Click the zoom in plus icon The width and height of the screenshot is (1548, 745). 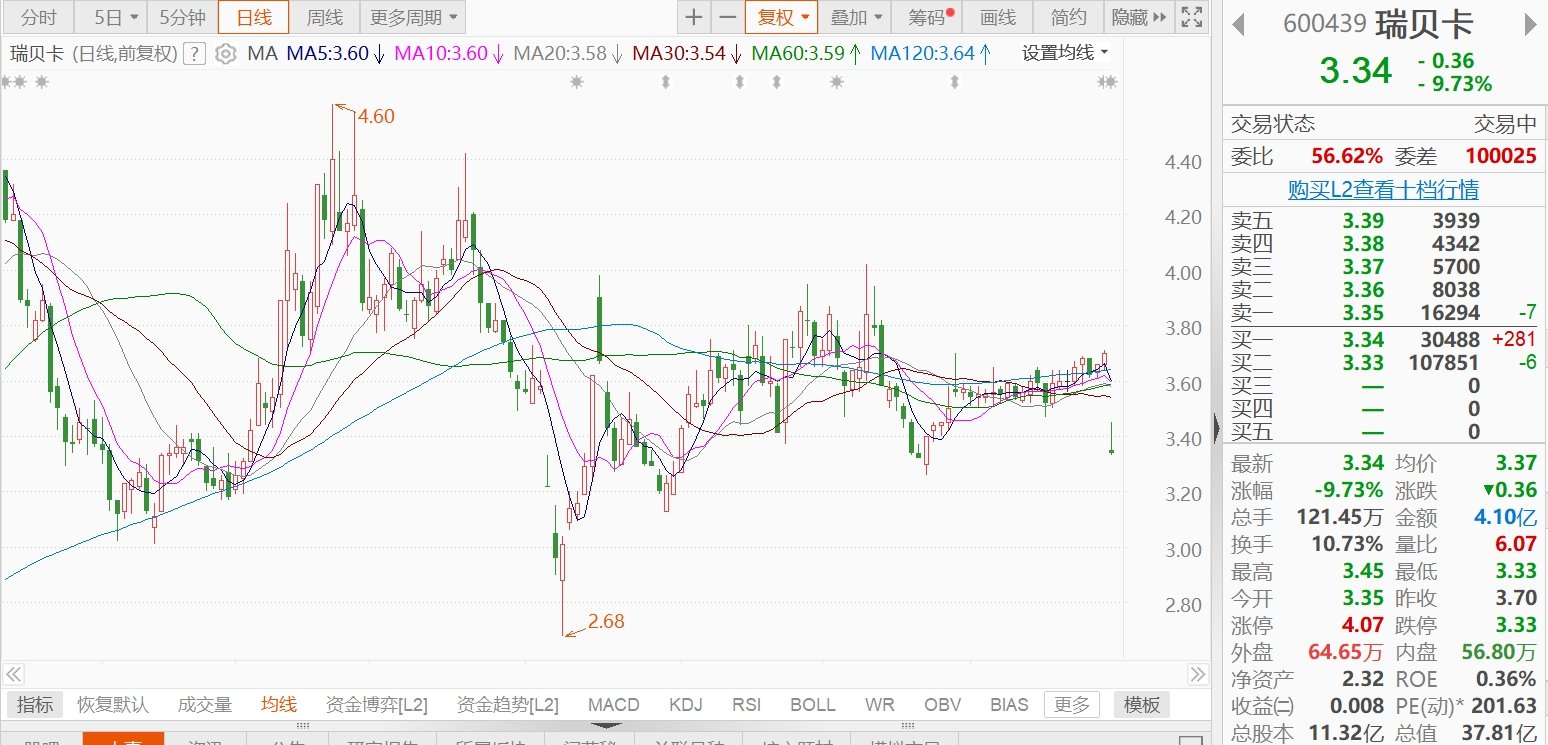coord(694,17)
